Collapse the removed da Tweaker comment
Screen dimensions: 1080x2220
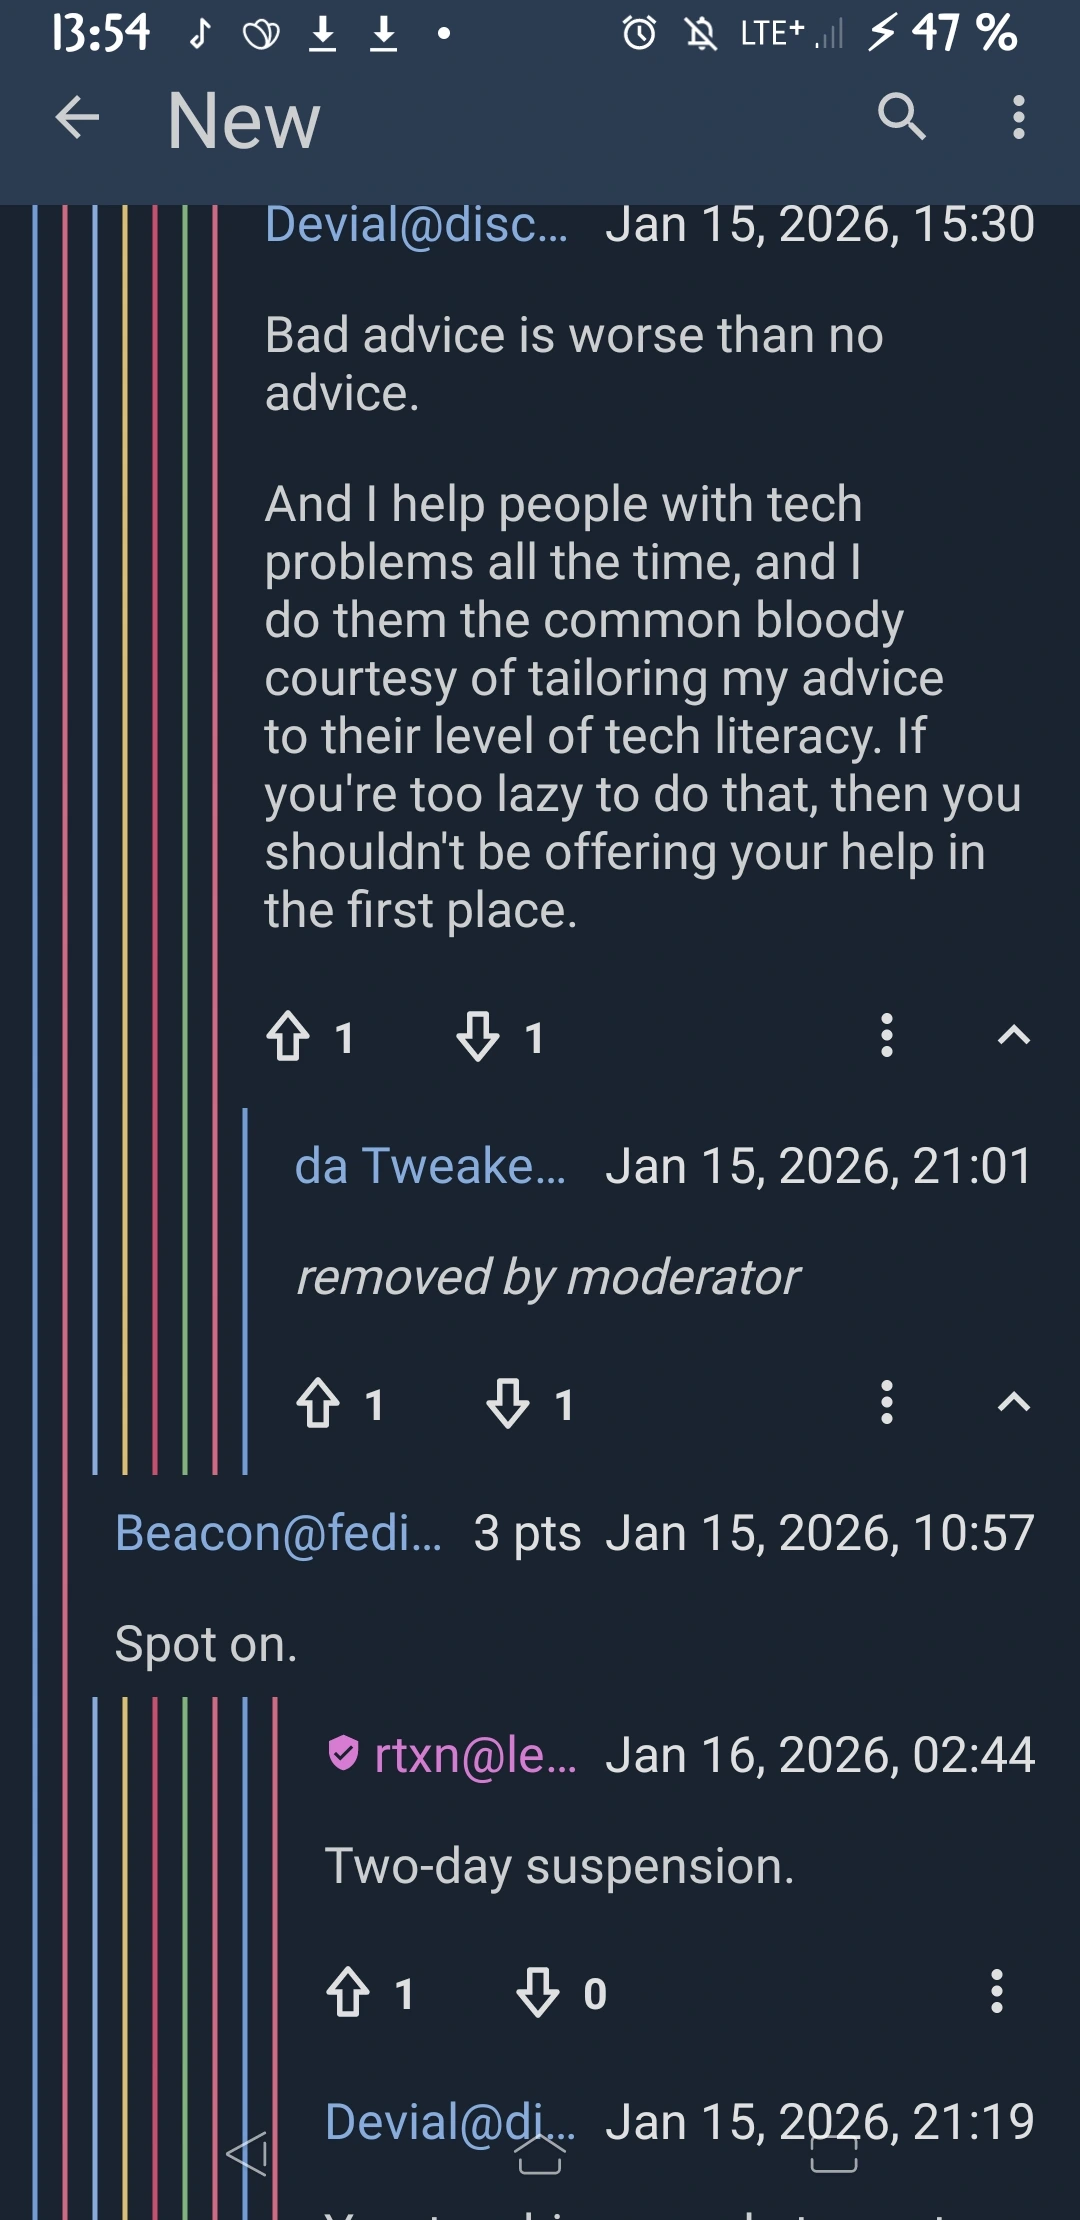tap(1013, 1403)
